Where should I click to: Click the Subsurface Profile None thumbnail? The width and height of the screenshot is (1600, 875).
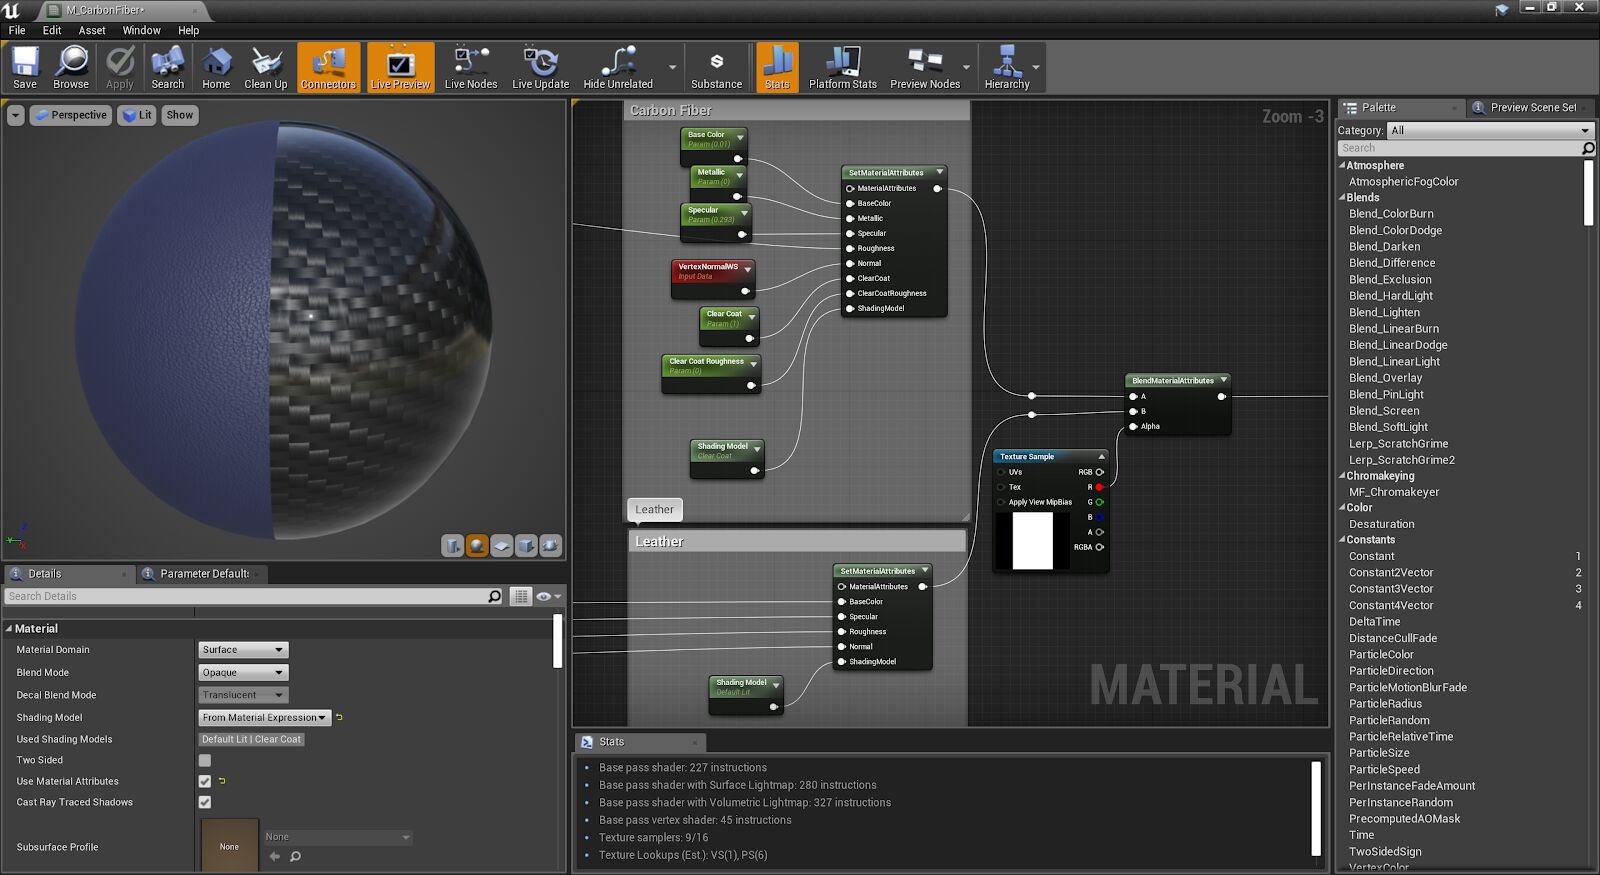[x=229, y=846]
